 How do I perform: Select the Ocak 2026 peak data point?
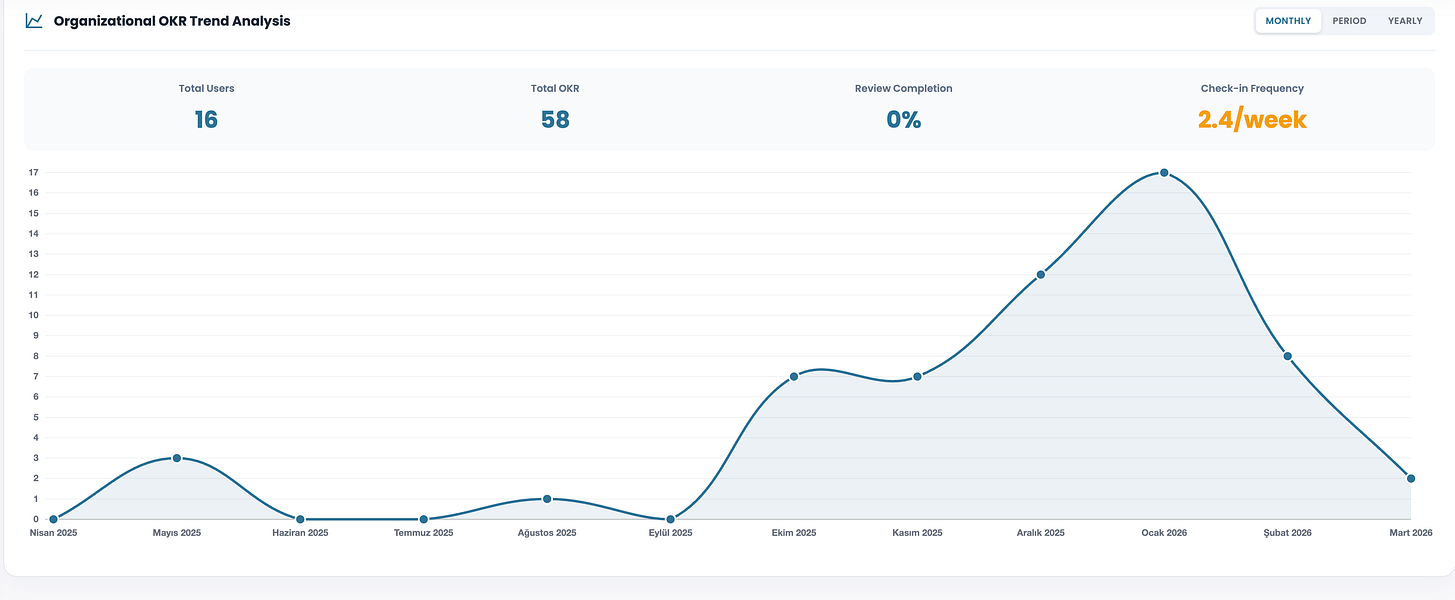pyautogui.click(x=1164, y=173)
